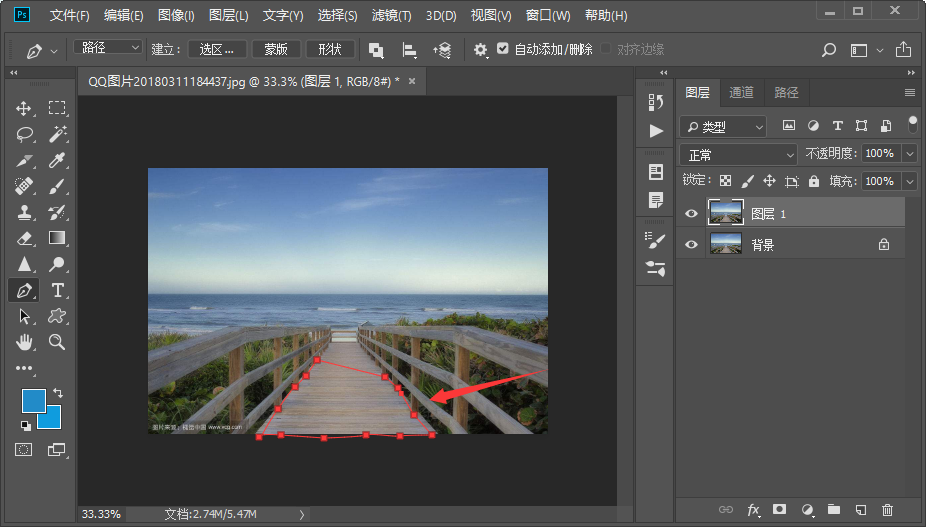Expand the 不透明度 opacity dropdown arrow
926x527 pixels.
click(909, 154)
